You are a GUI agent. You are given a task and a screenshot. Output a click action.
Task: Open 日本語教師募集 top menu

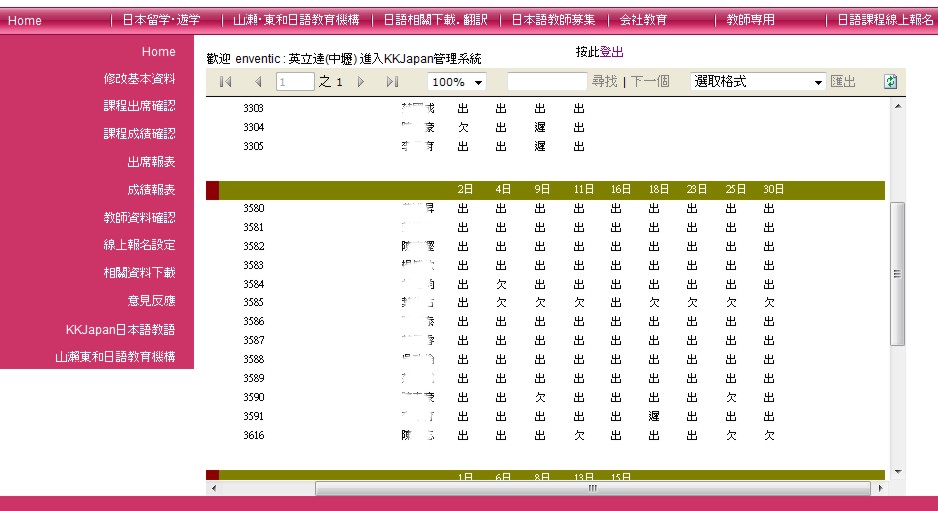tap(553, 20)
